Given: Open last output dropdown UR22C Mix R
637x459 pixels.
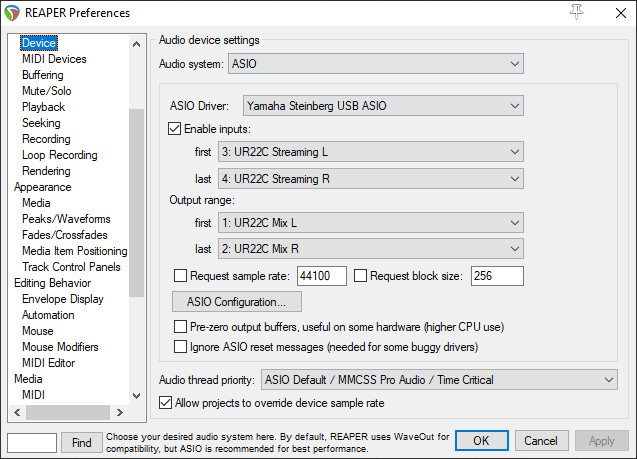Looking at the screenshot, I should [371, 249].
